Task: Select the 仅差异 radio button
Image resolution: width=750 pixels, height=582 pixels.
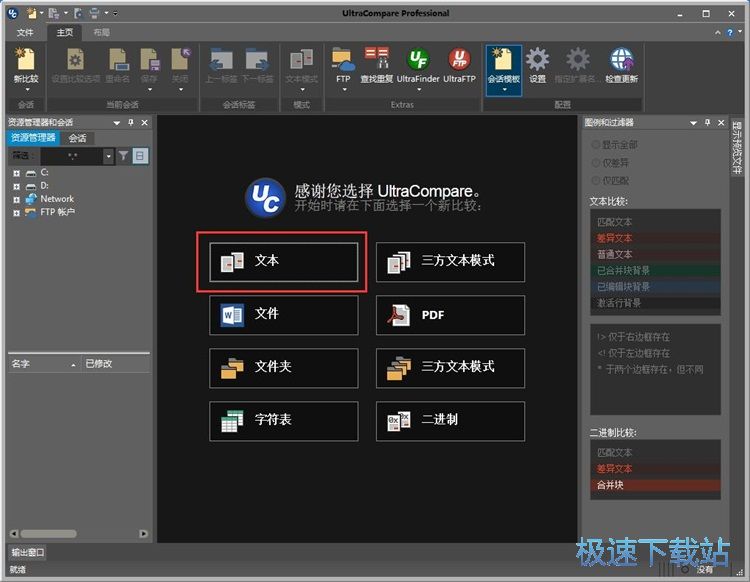Action: tap(596, 163)
